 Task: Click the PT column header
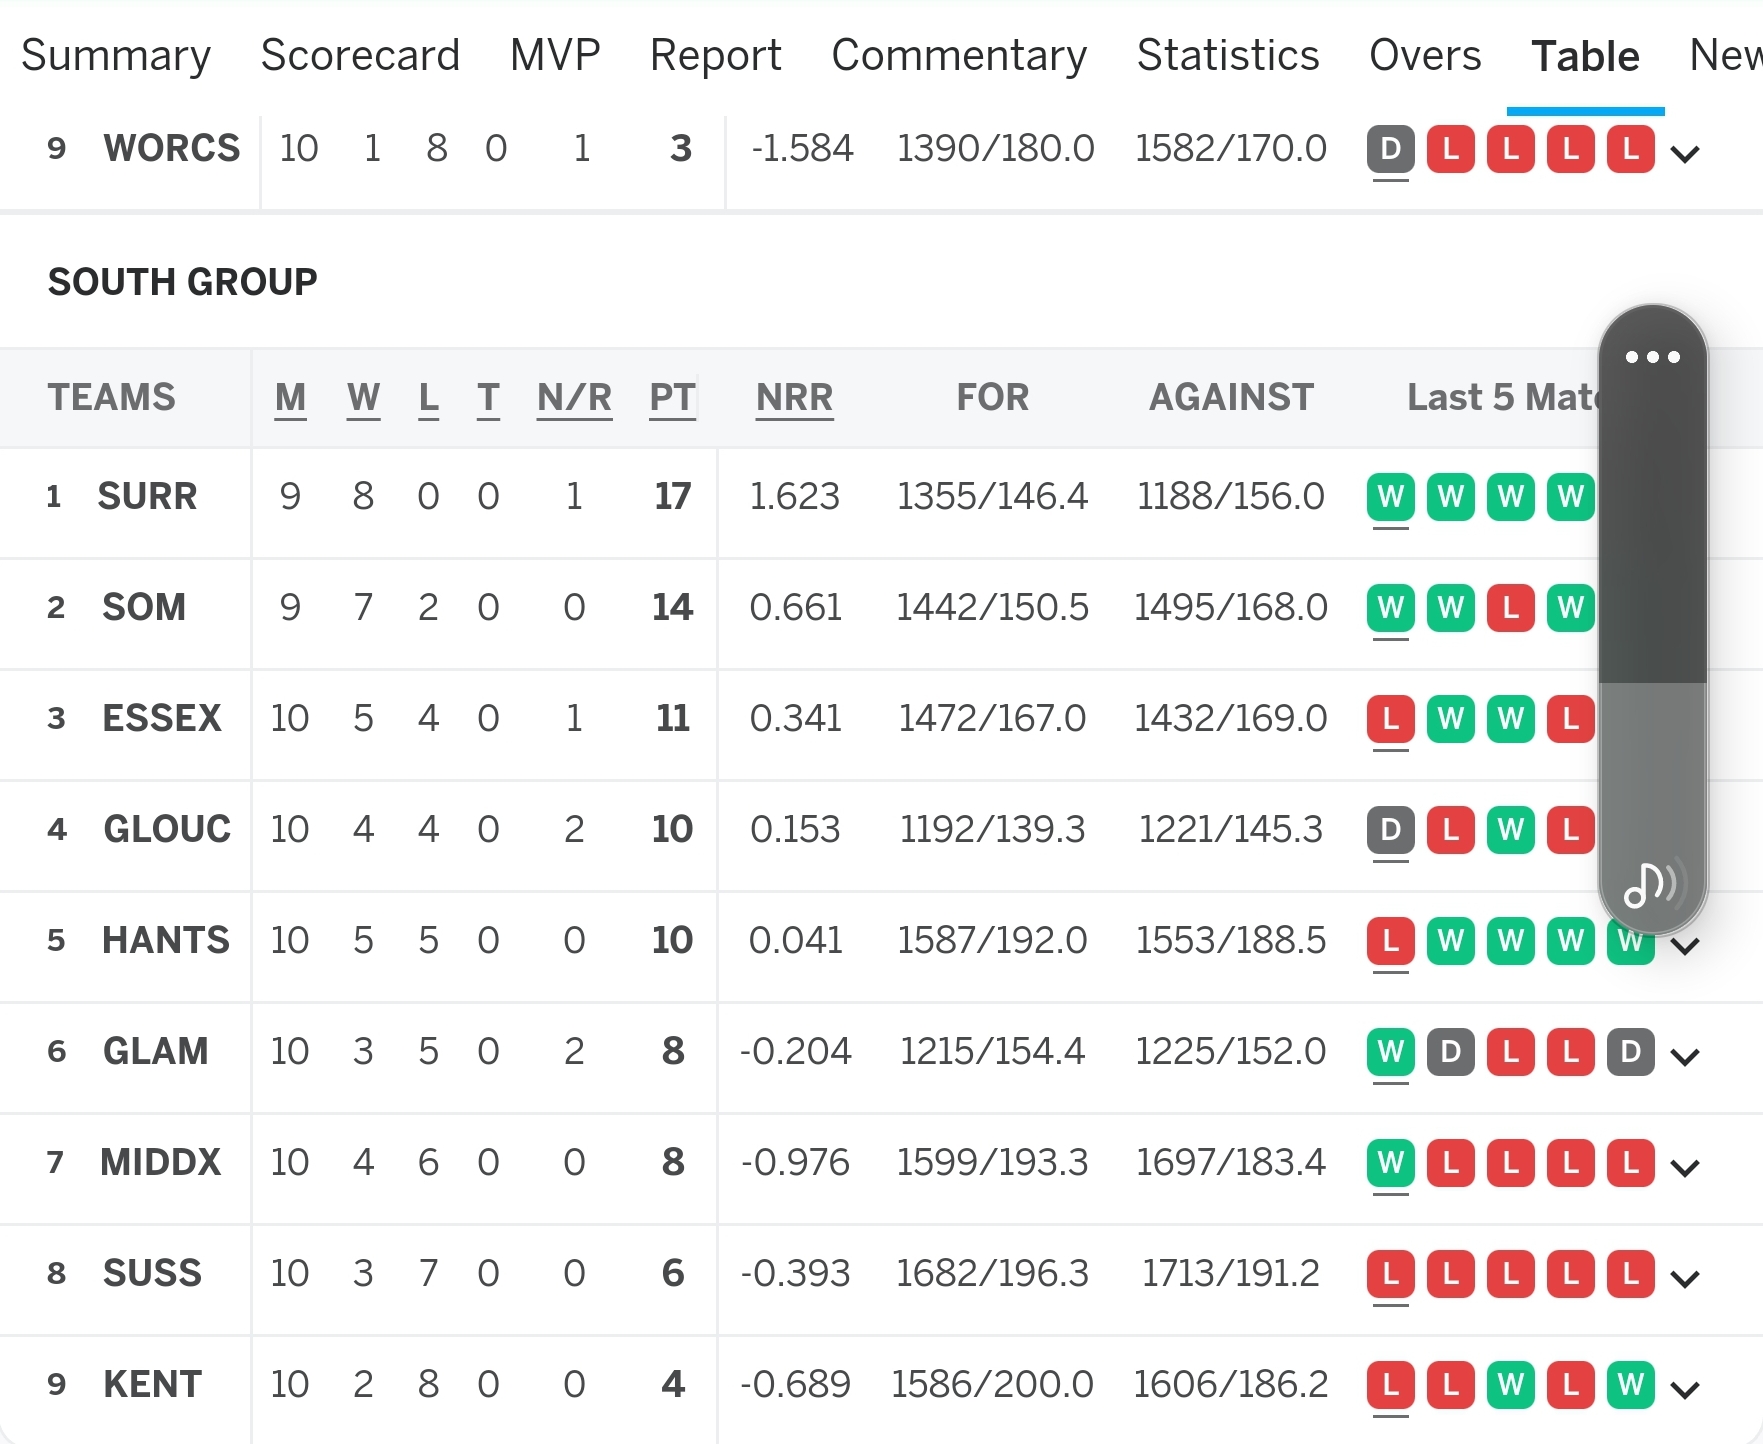[x=672, y=397]
